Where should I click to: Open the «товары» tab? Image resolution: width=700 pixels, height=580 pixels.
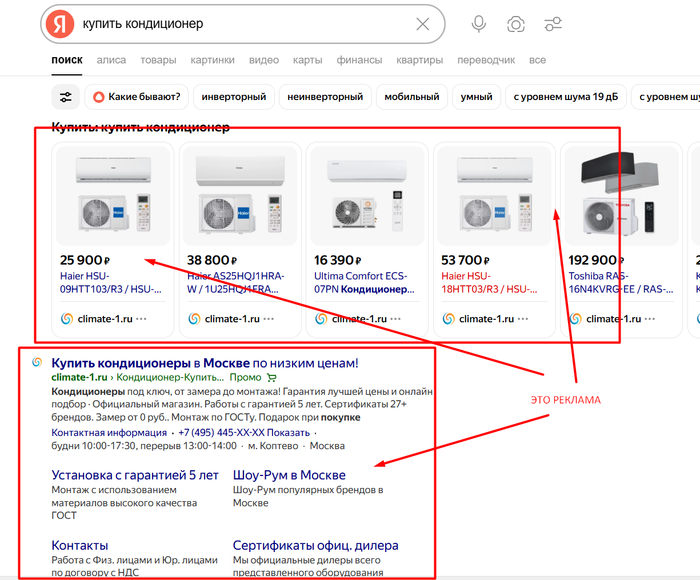tap(157, 60)
